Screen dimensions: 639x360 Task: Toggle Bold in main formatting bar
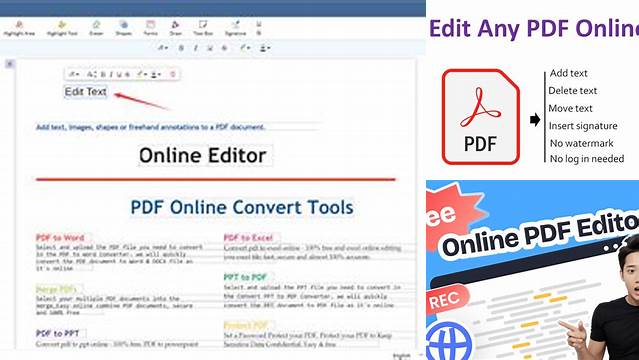click(x=181, y=48)
